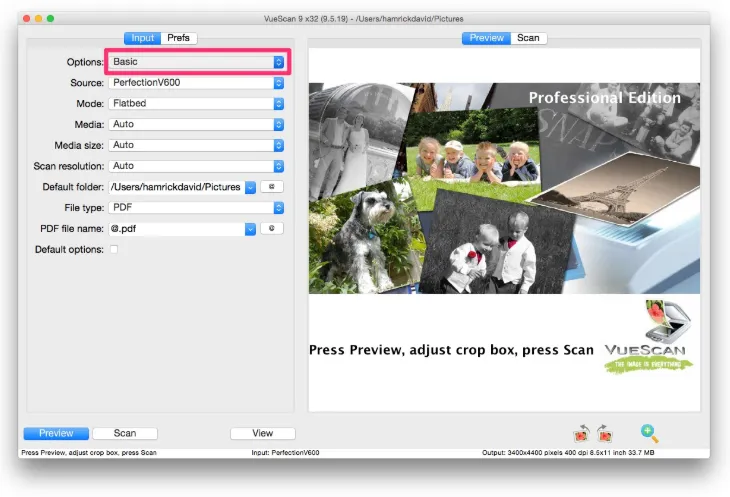Select the Scan tab above the image
The width and height of the screenshot is (730, 497).
528,38
